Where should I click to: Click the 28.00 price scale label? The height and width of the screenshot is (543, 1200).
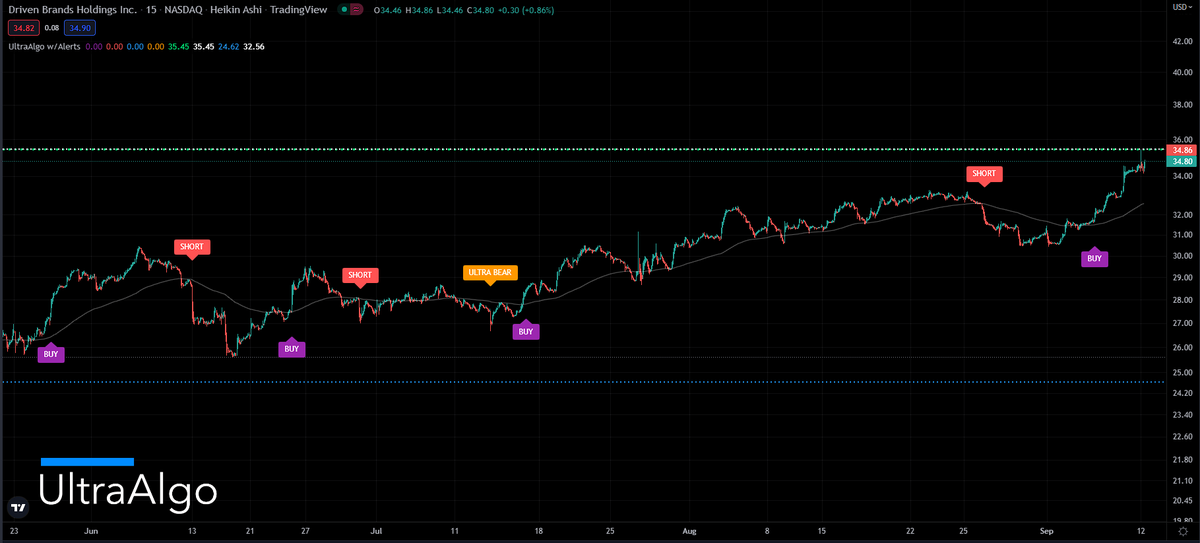pyautogui.click(x=1183, y=299)
